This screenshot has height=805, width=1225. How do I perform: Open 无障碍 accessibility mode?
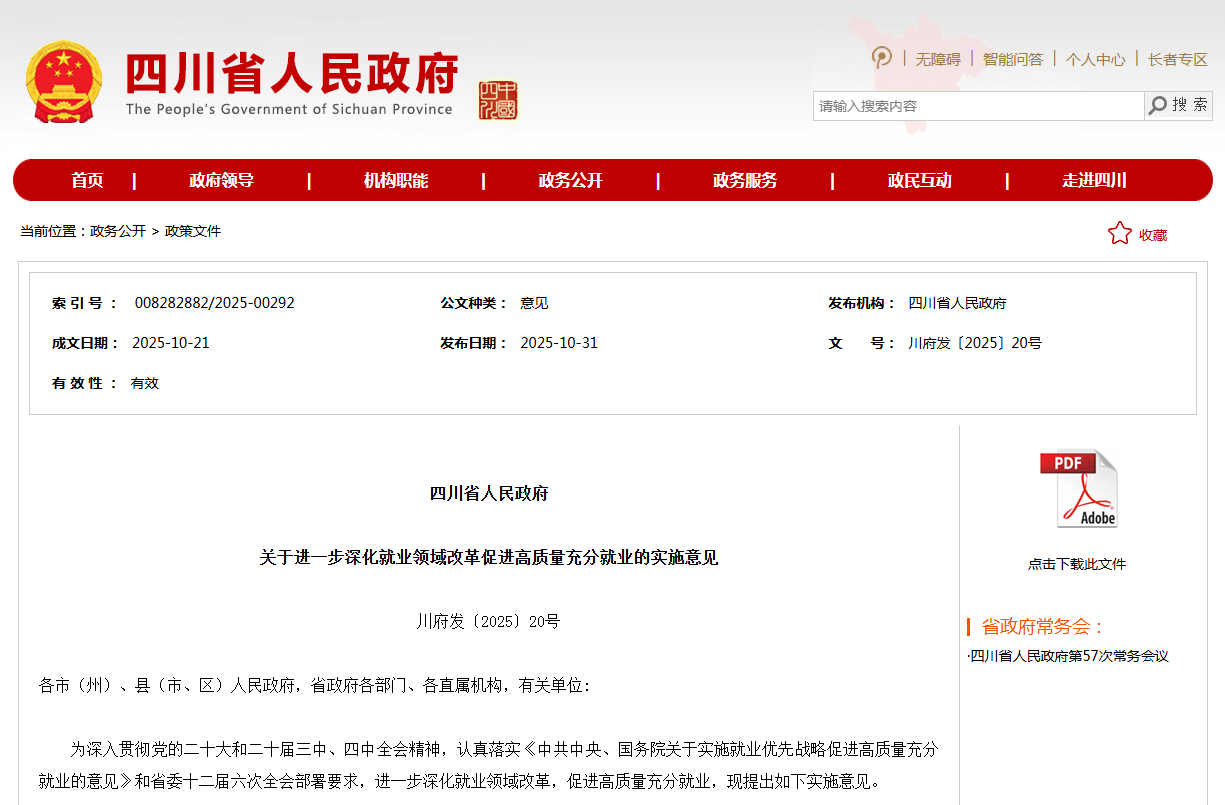(x=937, y=59)
